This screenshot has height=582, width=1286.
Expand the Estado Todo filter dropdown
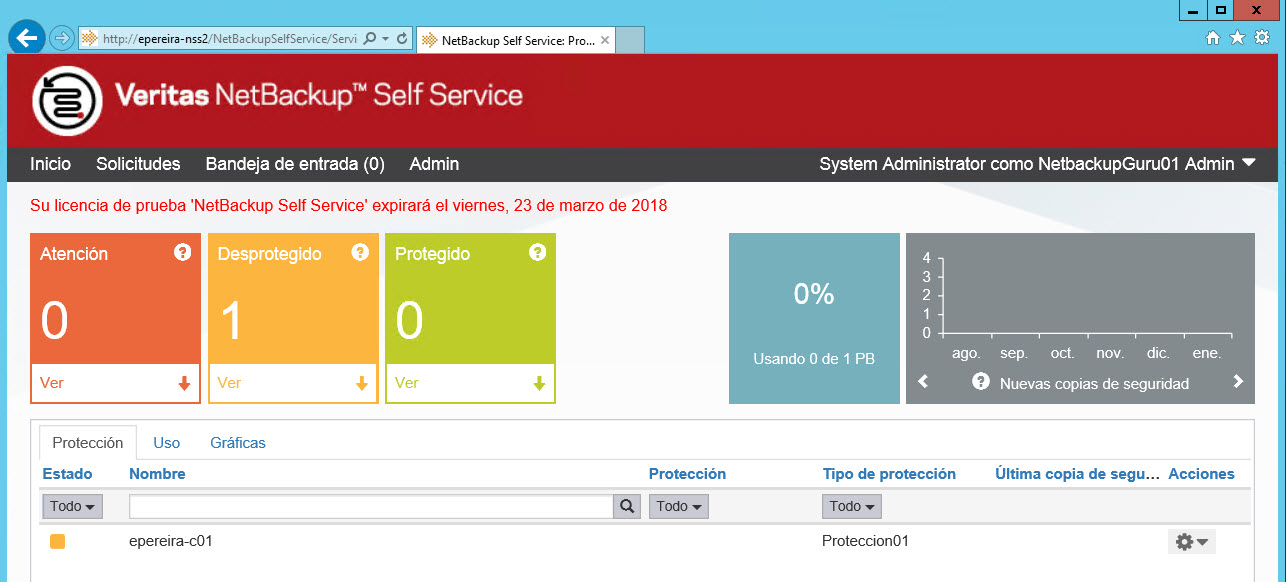pos(72,506)
